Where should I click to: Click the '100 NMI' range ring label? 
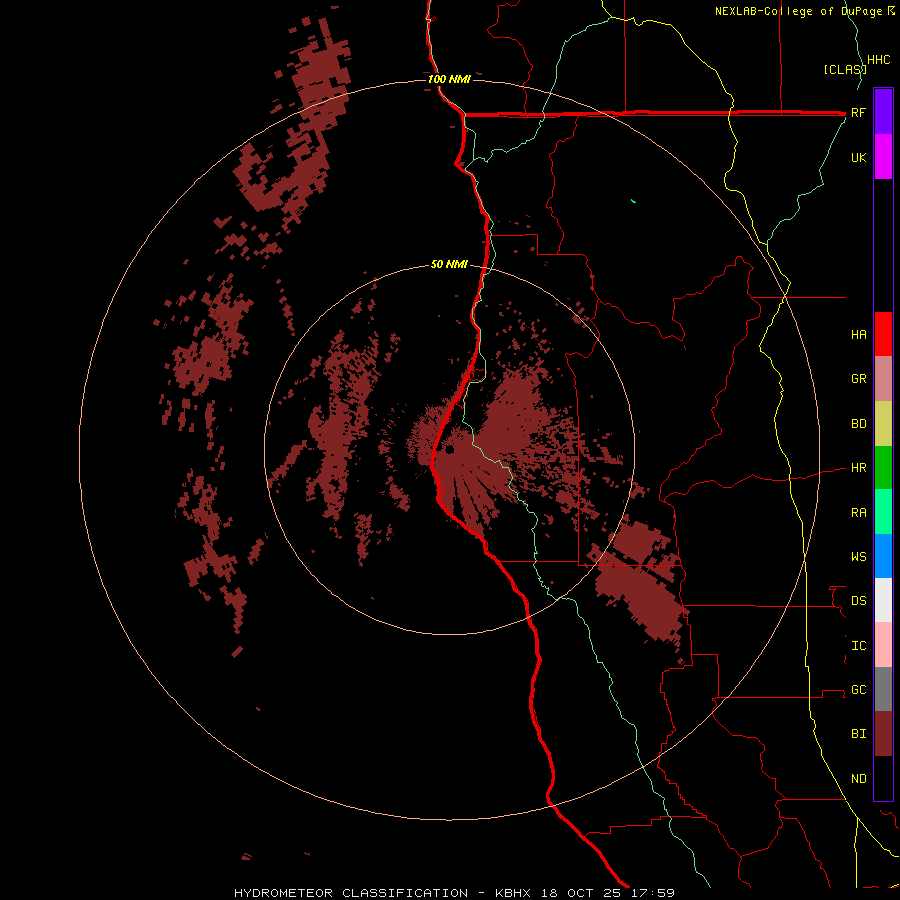point(449,79)
